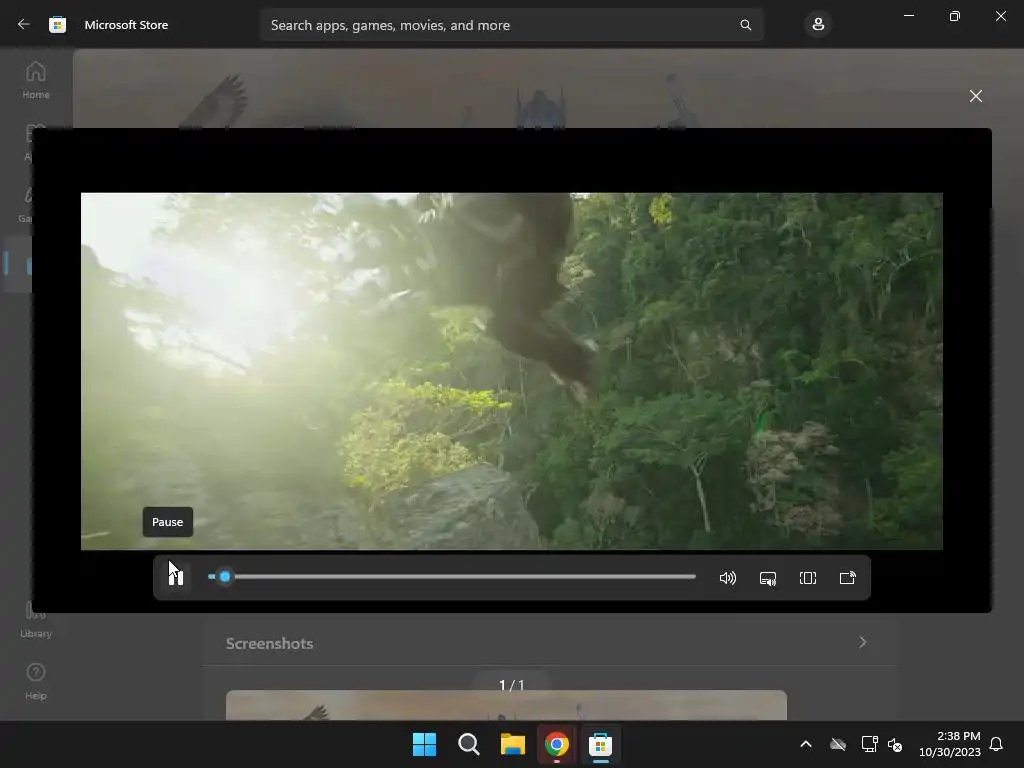Open Google Chrome from the taskbar
The width and height of the screenshot is (1024, 768).
point(556,744)
